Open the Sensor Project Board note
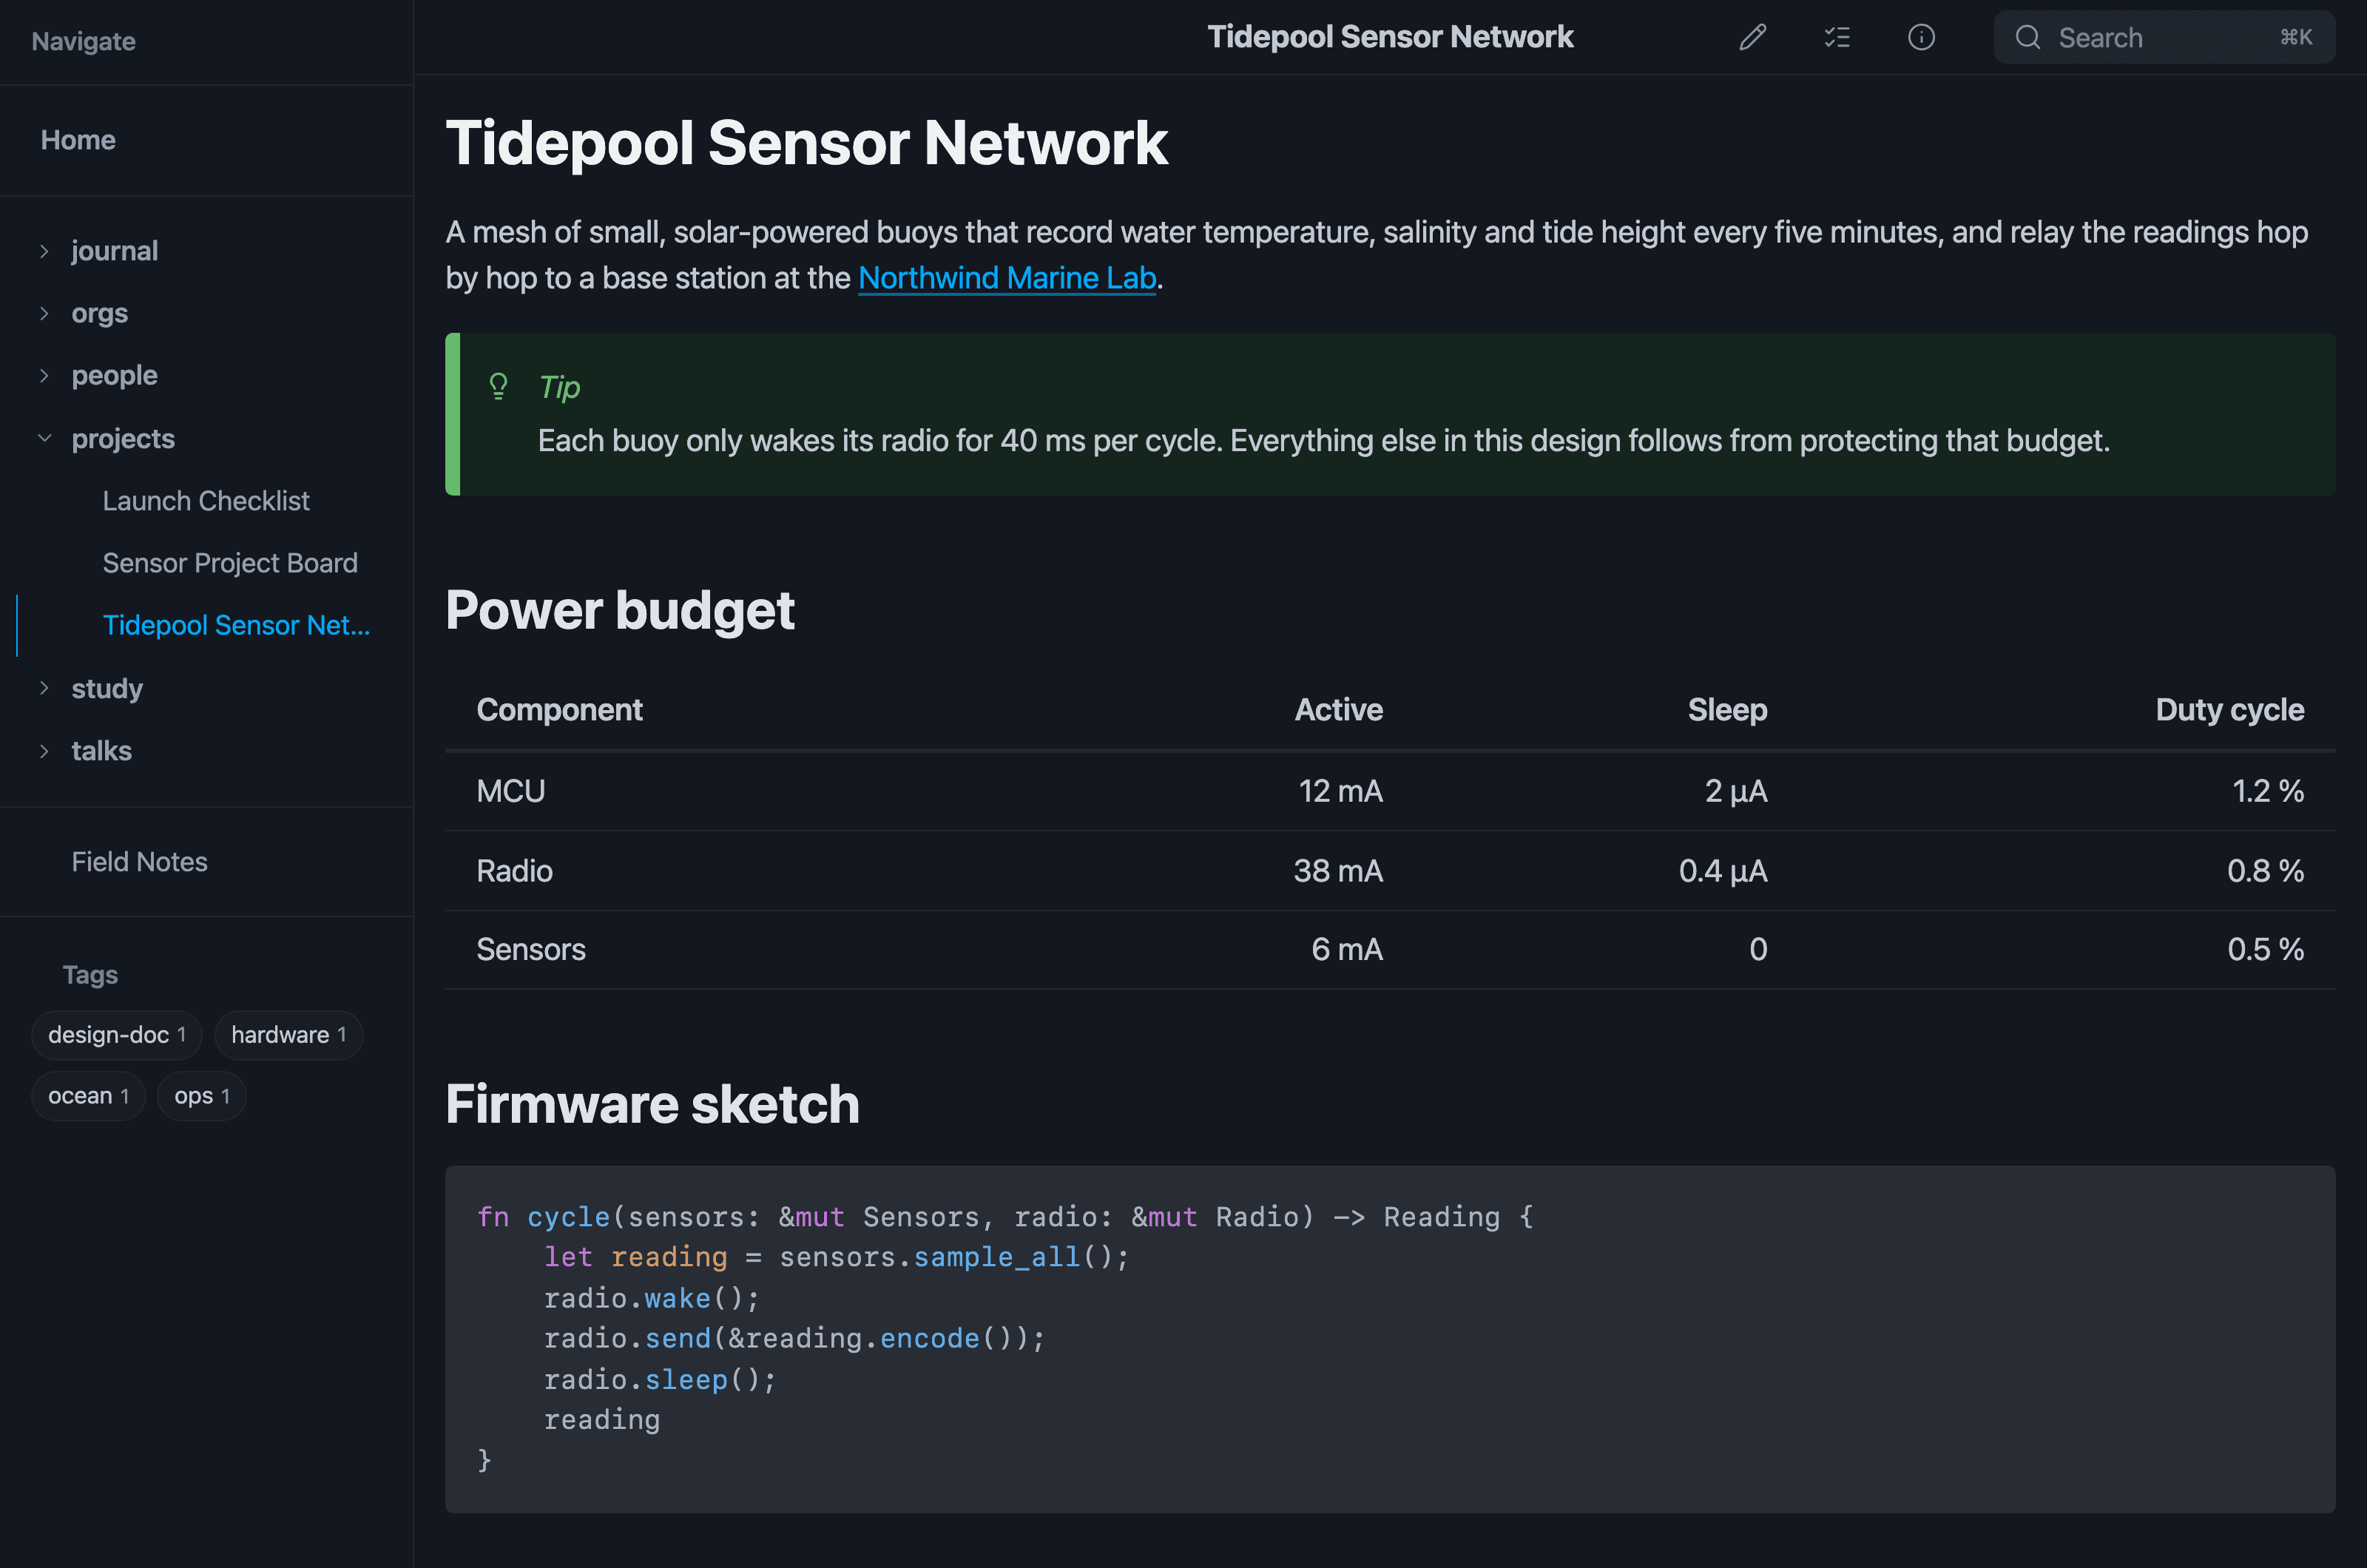 pos(230,563)
